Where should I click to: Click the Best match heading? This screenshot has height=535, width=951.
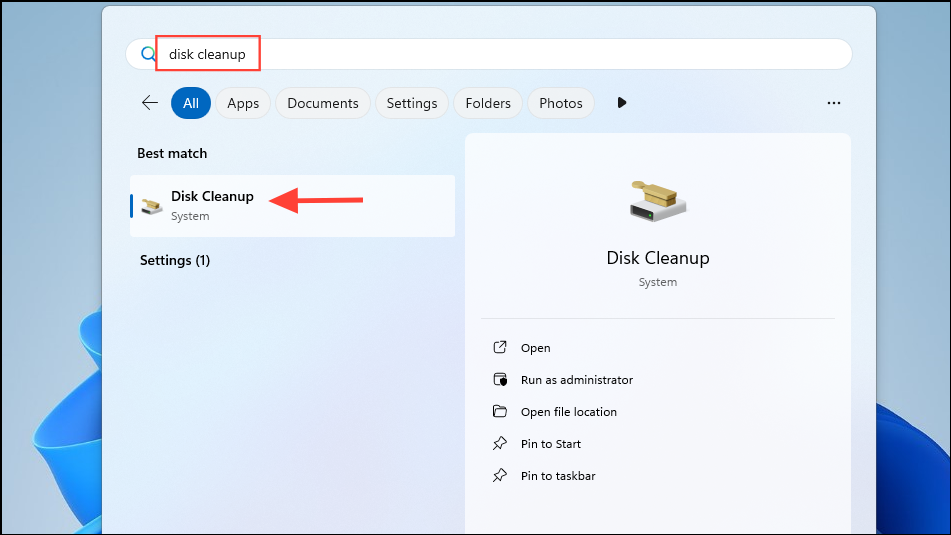(x=172, y=153)
